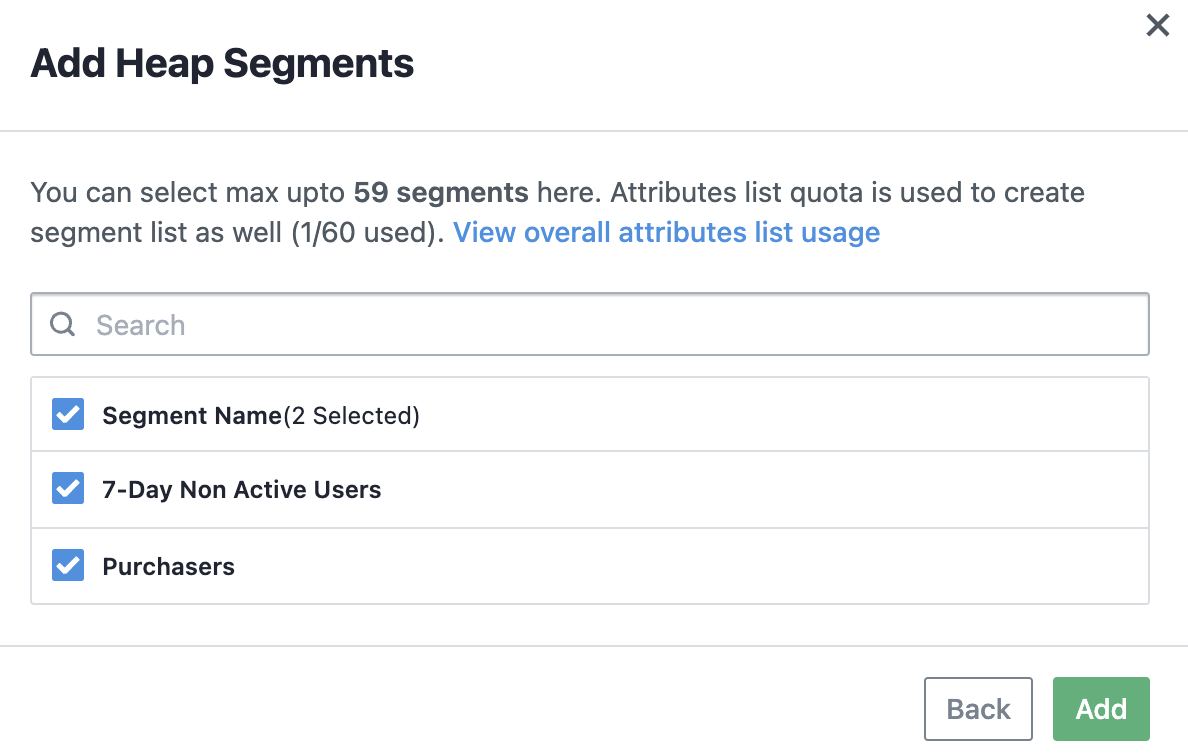The height and width of the screenshot is (756, 1188).
Task: Click the Add Heap Segments dialog title
Action: click(x=222, y=64)
